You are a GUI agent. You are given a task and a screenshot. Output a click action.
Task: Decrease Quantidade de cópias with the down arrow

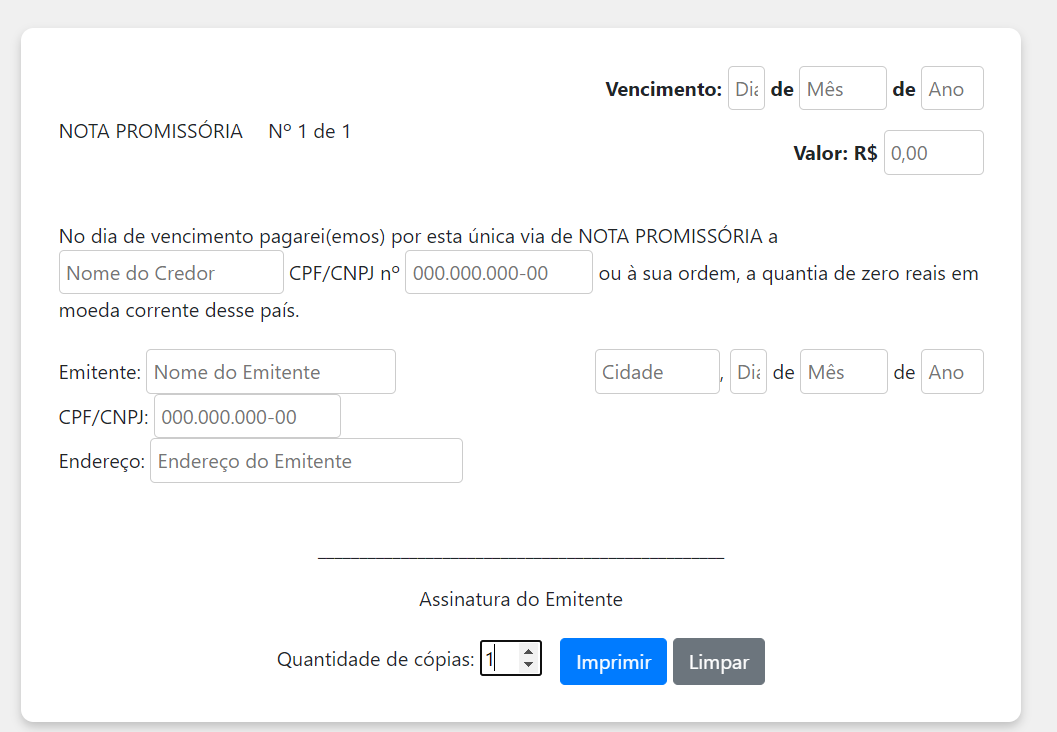[528, 664]
